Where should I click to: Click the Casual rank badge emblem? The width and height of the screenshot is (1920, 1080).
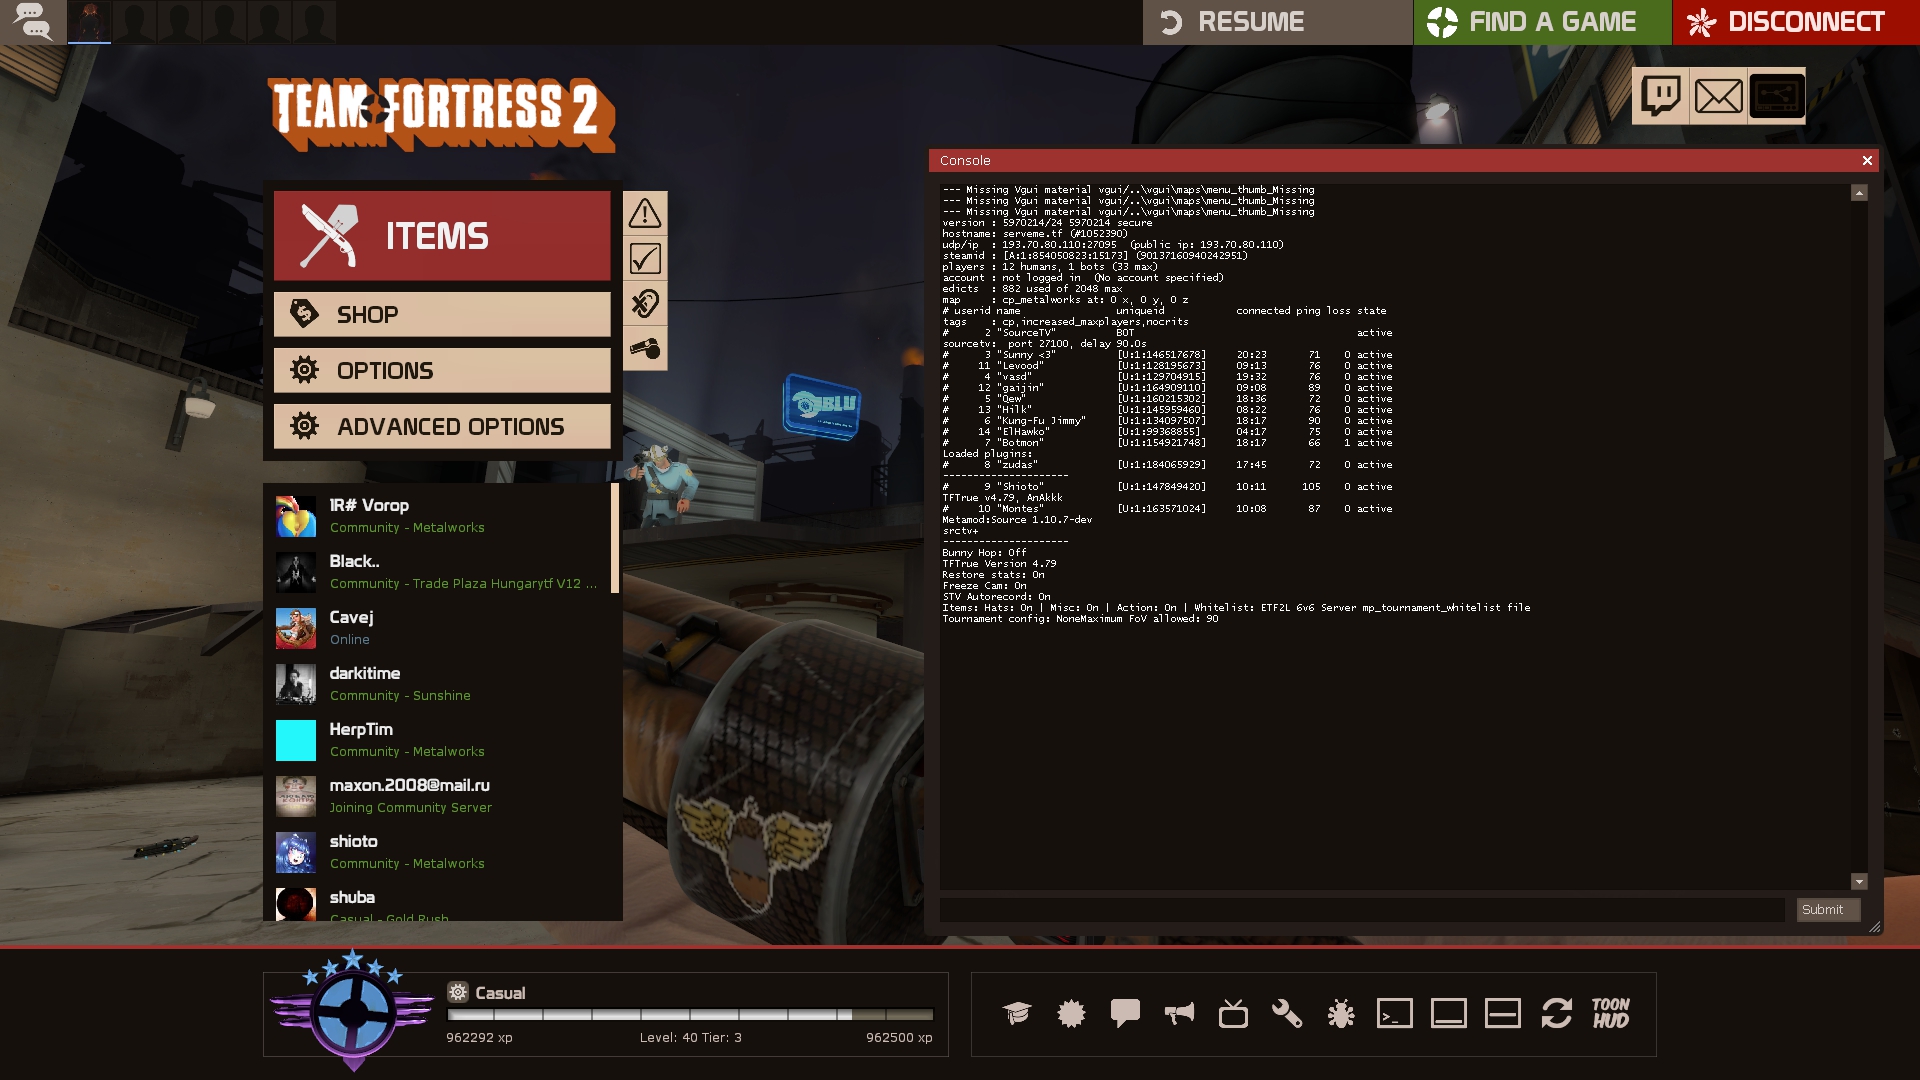(352, 1010)
